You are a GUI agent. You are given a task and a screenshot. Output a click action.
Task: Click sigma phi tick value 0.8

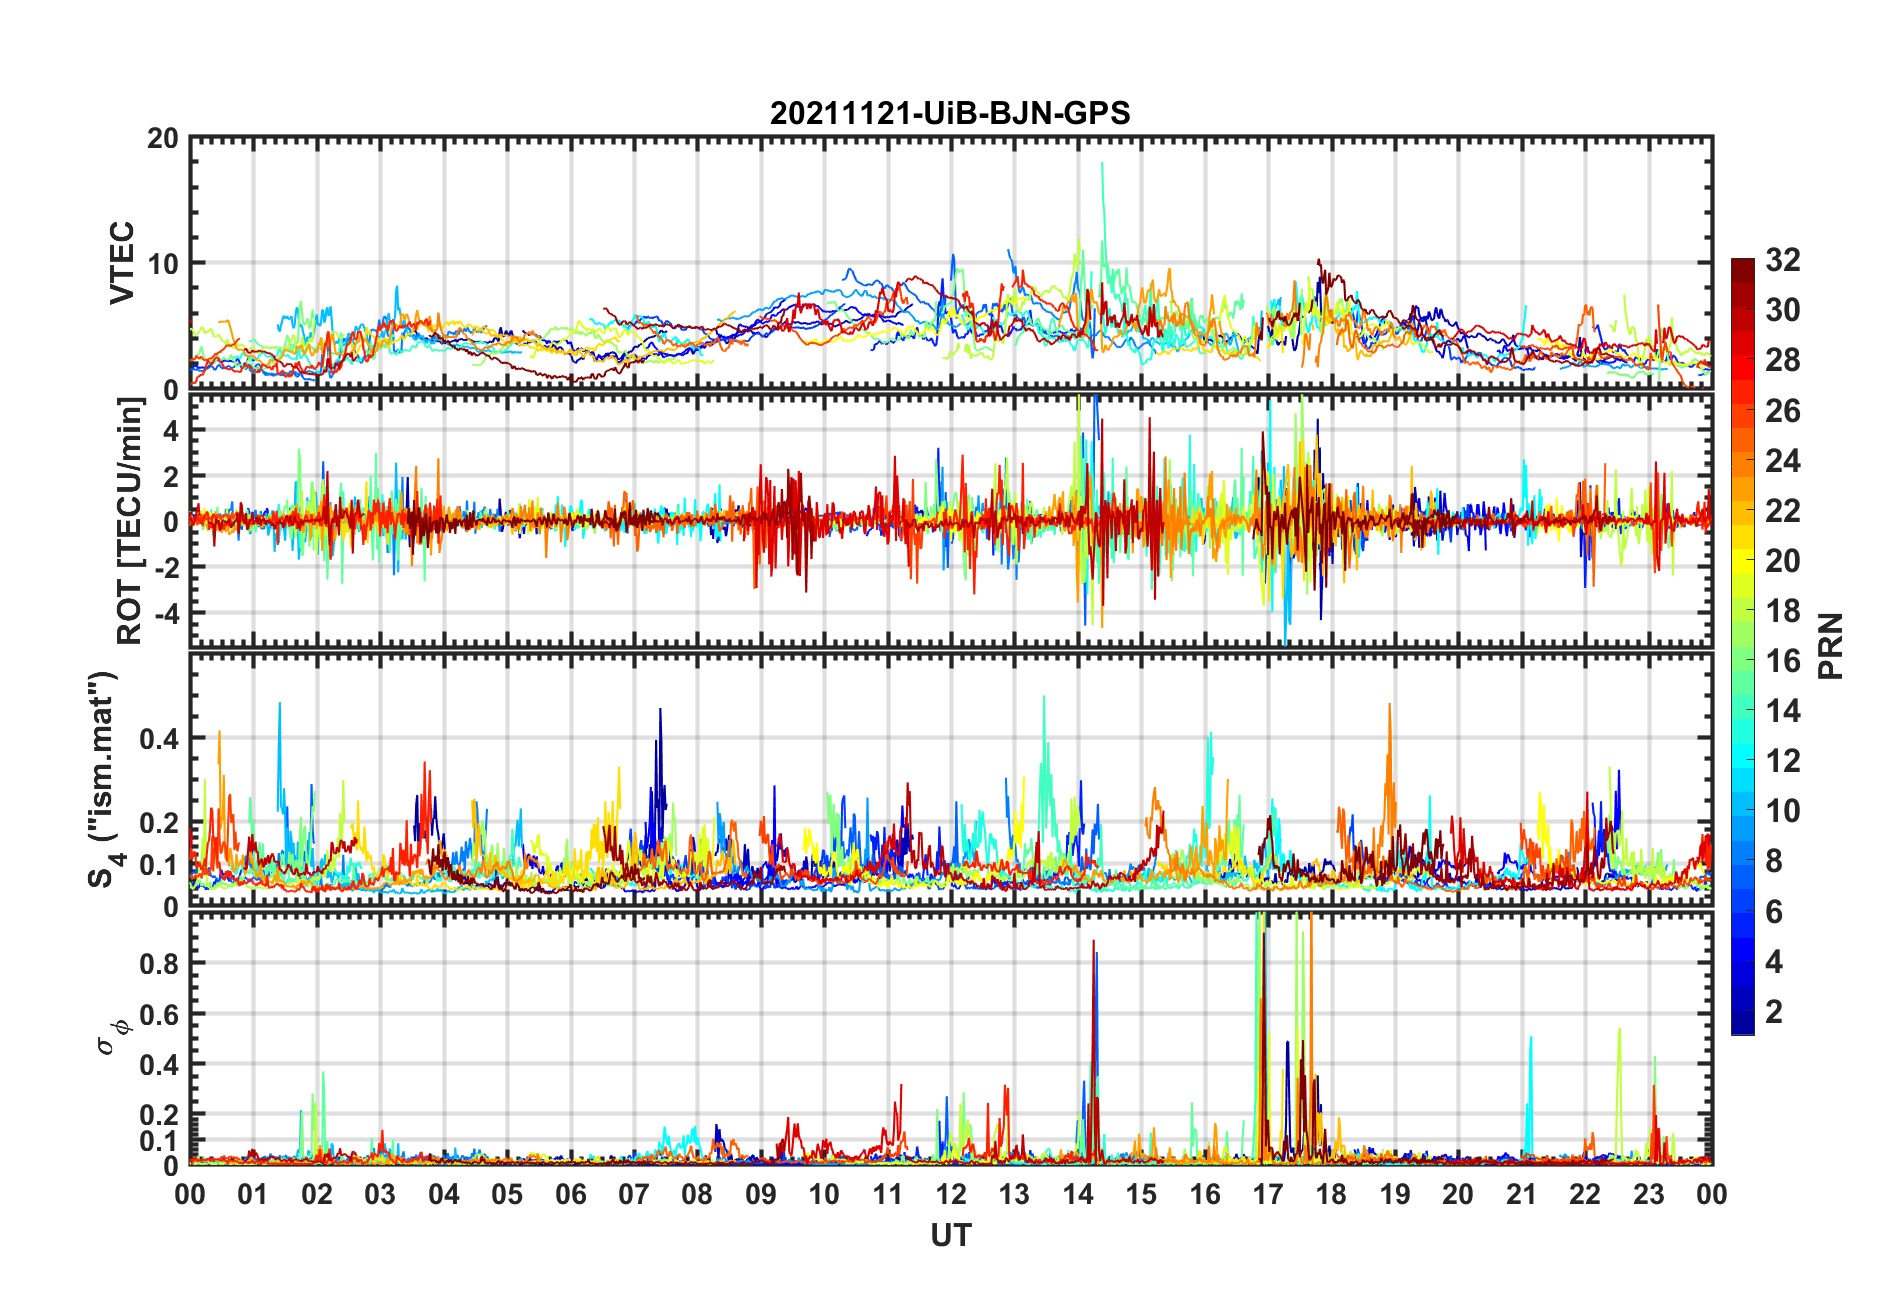[159, 964]
